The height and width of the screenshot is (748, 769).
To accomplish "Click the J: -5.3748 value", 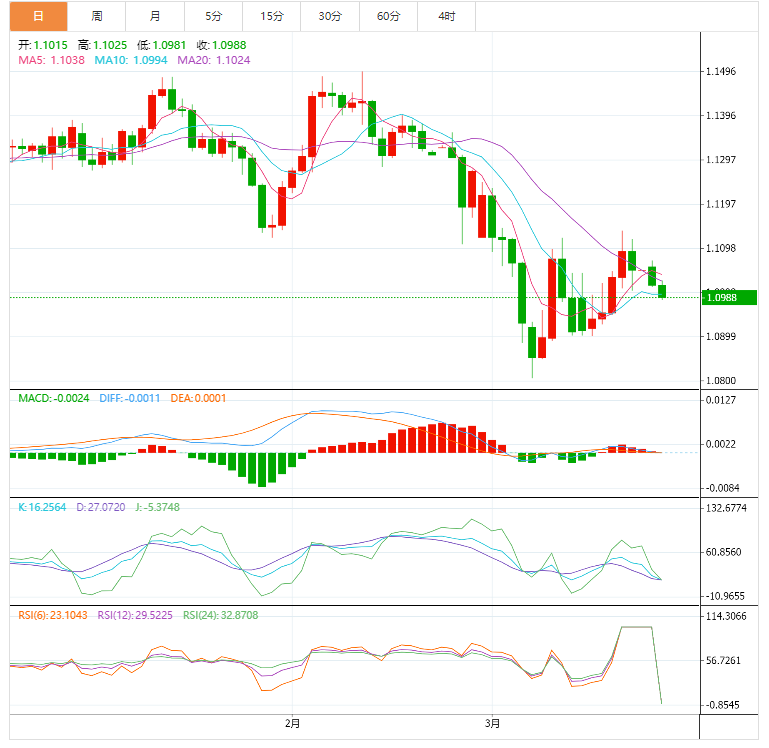I will tap(157, 507).
